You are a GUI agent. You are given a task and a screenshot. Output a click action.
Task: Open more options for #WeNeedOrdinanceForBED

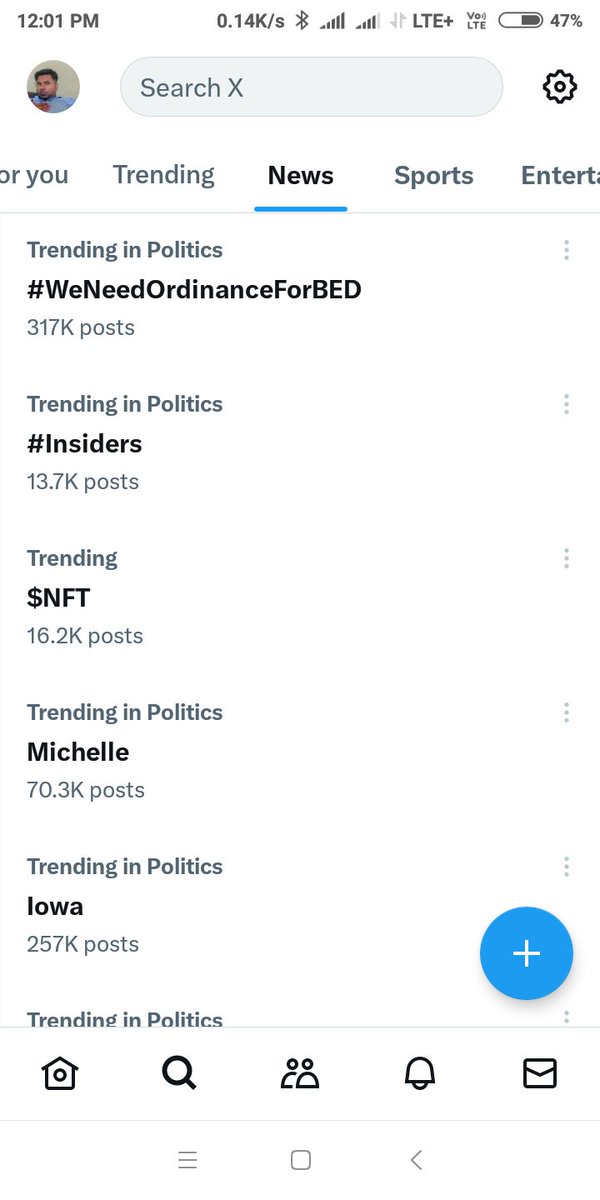pos(566,250)
